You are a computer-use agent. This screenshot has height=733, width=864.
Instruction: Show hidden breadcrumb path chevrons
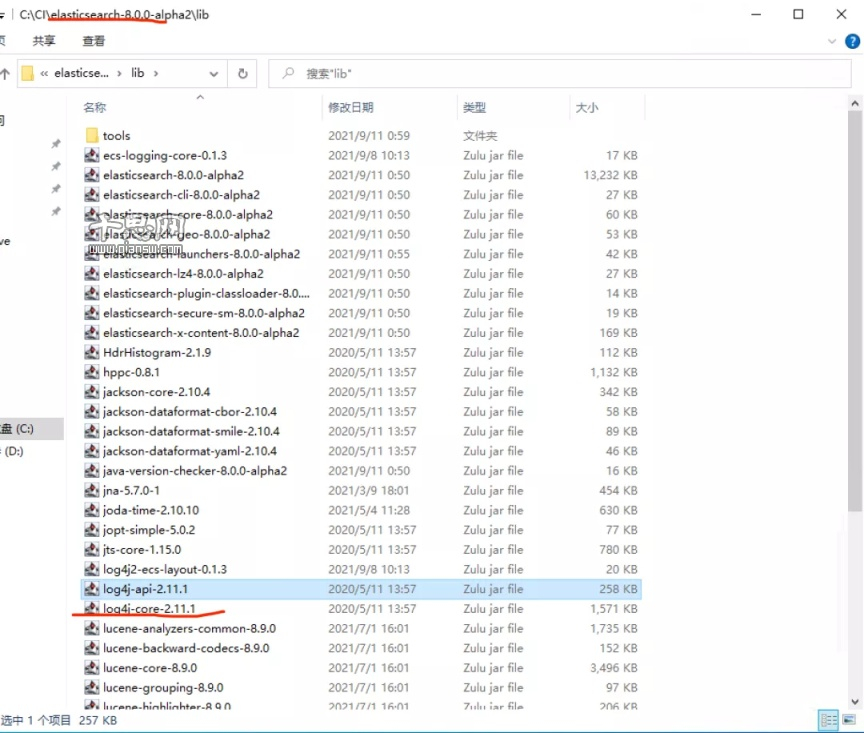pos(44,73)
